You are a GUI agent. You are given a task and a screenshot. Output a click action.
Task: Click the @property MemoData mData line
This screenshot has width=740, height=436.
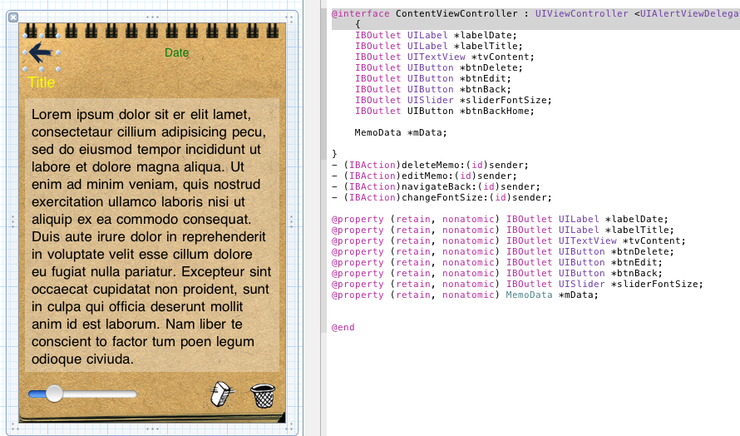coord(465,295)
